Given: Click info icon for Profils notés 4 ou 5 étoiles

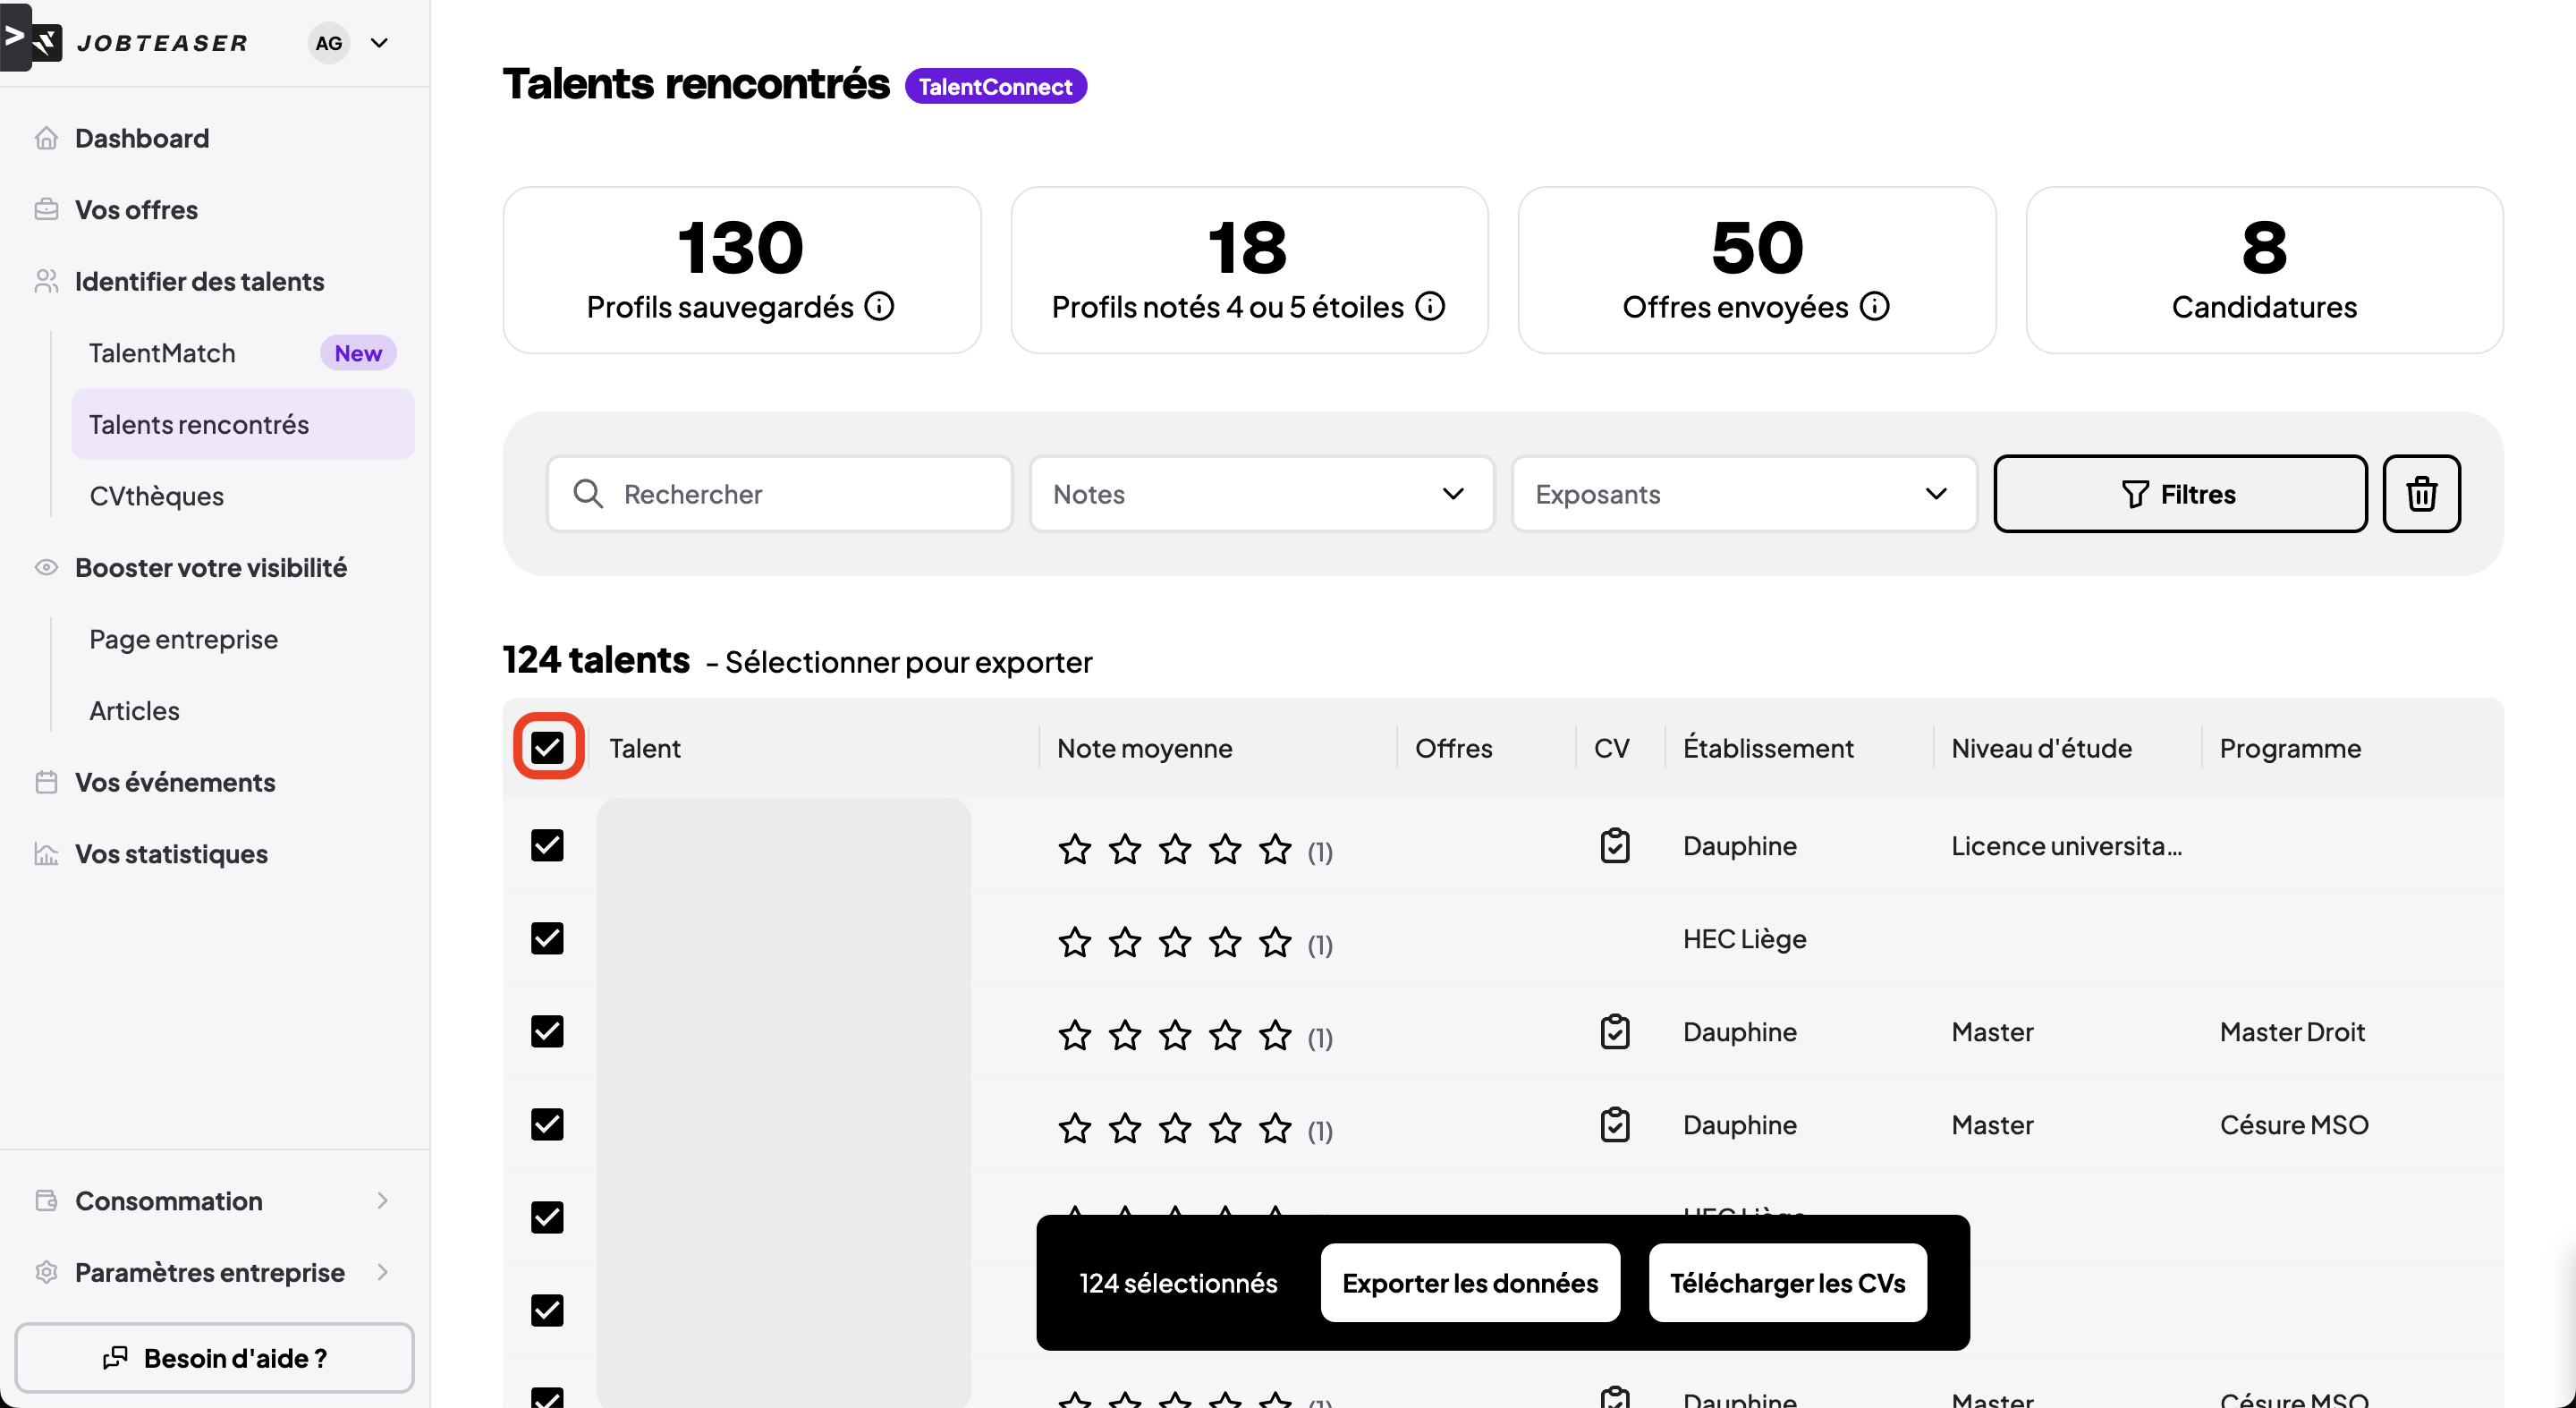Looking at the screenshot, I should (x=1430, y=306).
